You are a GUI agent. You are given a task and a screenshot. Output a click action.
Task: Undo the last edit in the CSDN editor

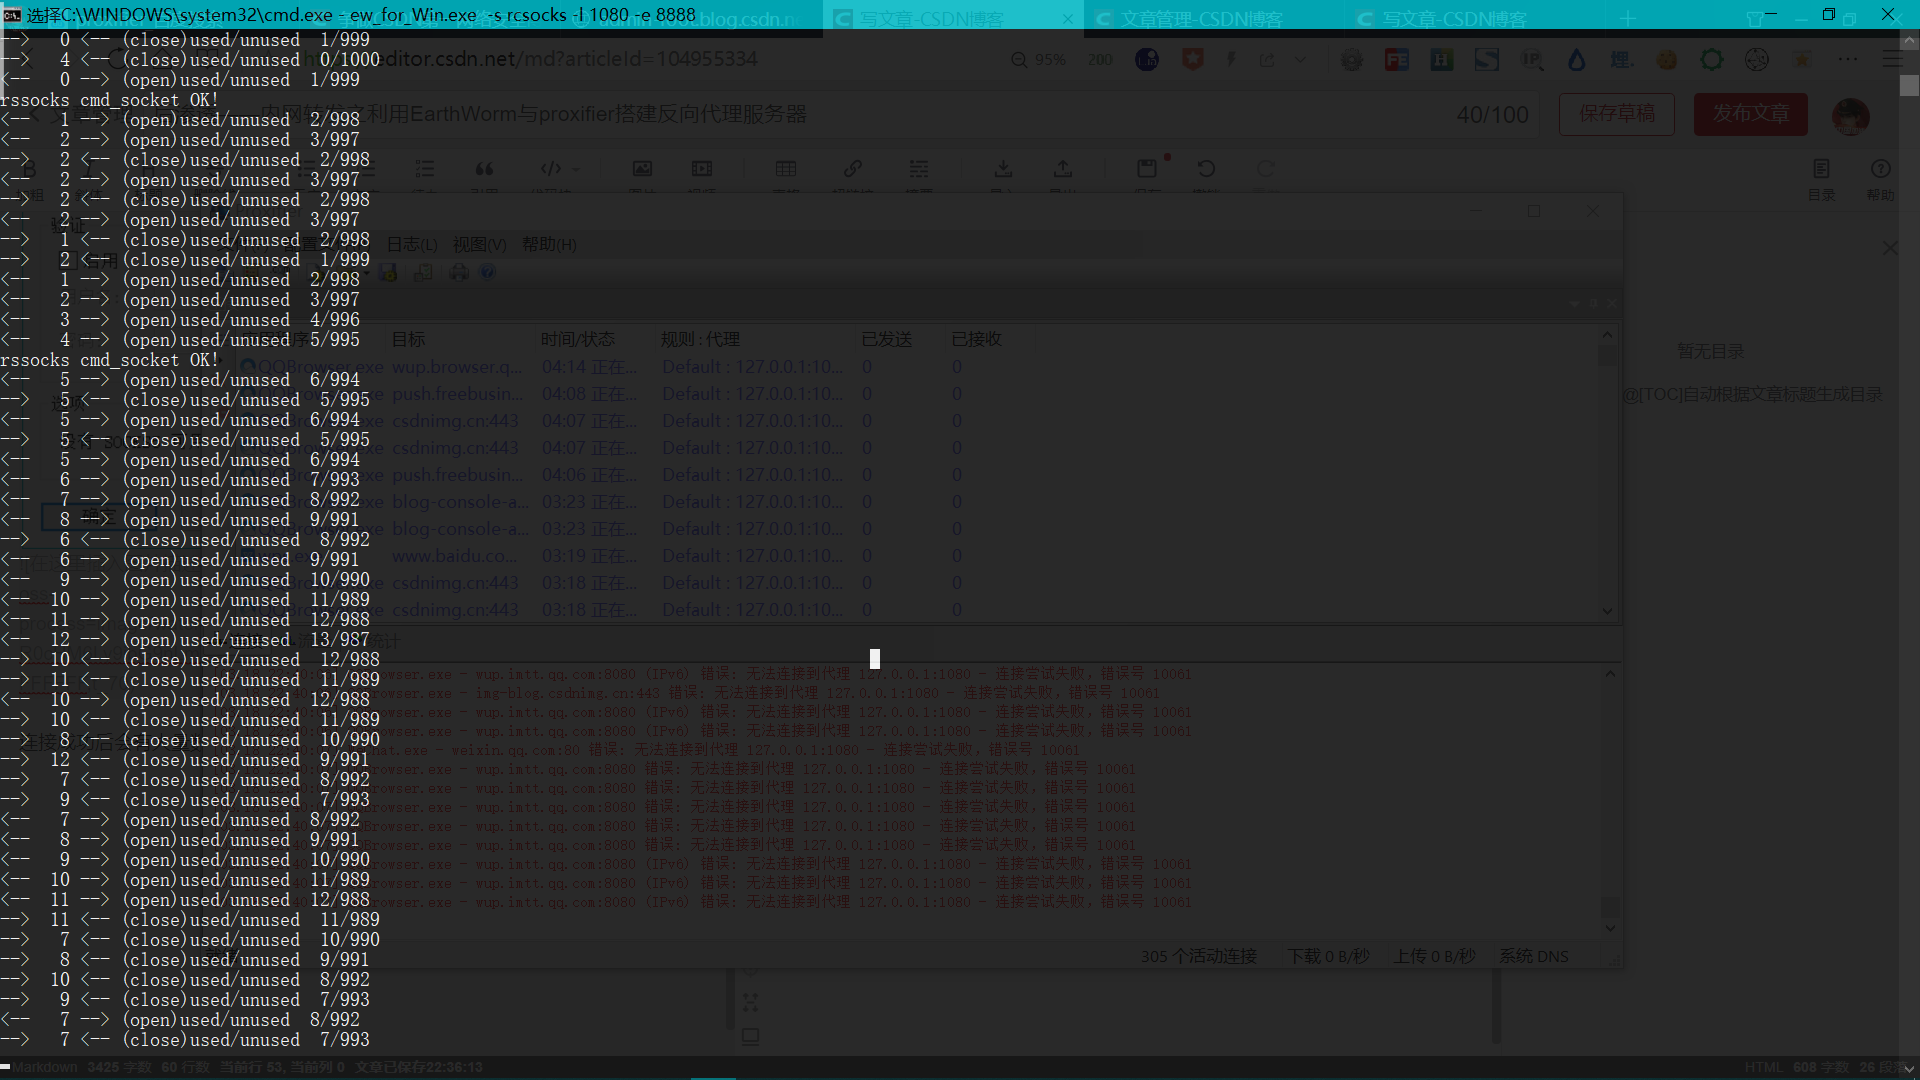pyautogui.click(x=1206, y=169)
